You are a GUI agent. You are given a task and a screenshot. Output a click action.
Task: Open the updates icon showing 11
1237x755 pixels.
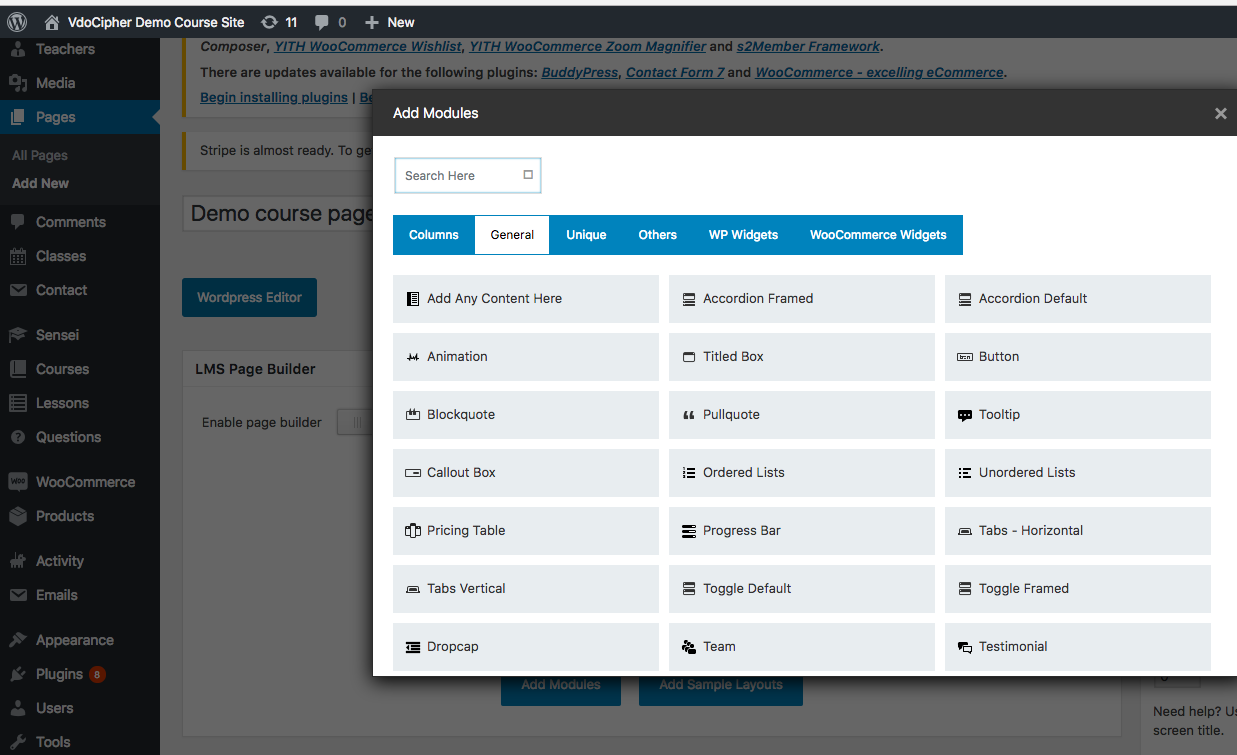pos(279,22)
